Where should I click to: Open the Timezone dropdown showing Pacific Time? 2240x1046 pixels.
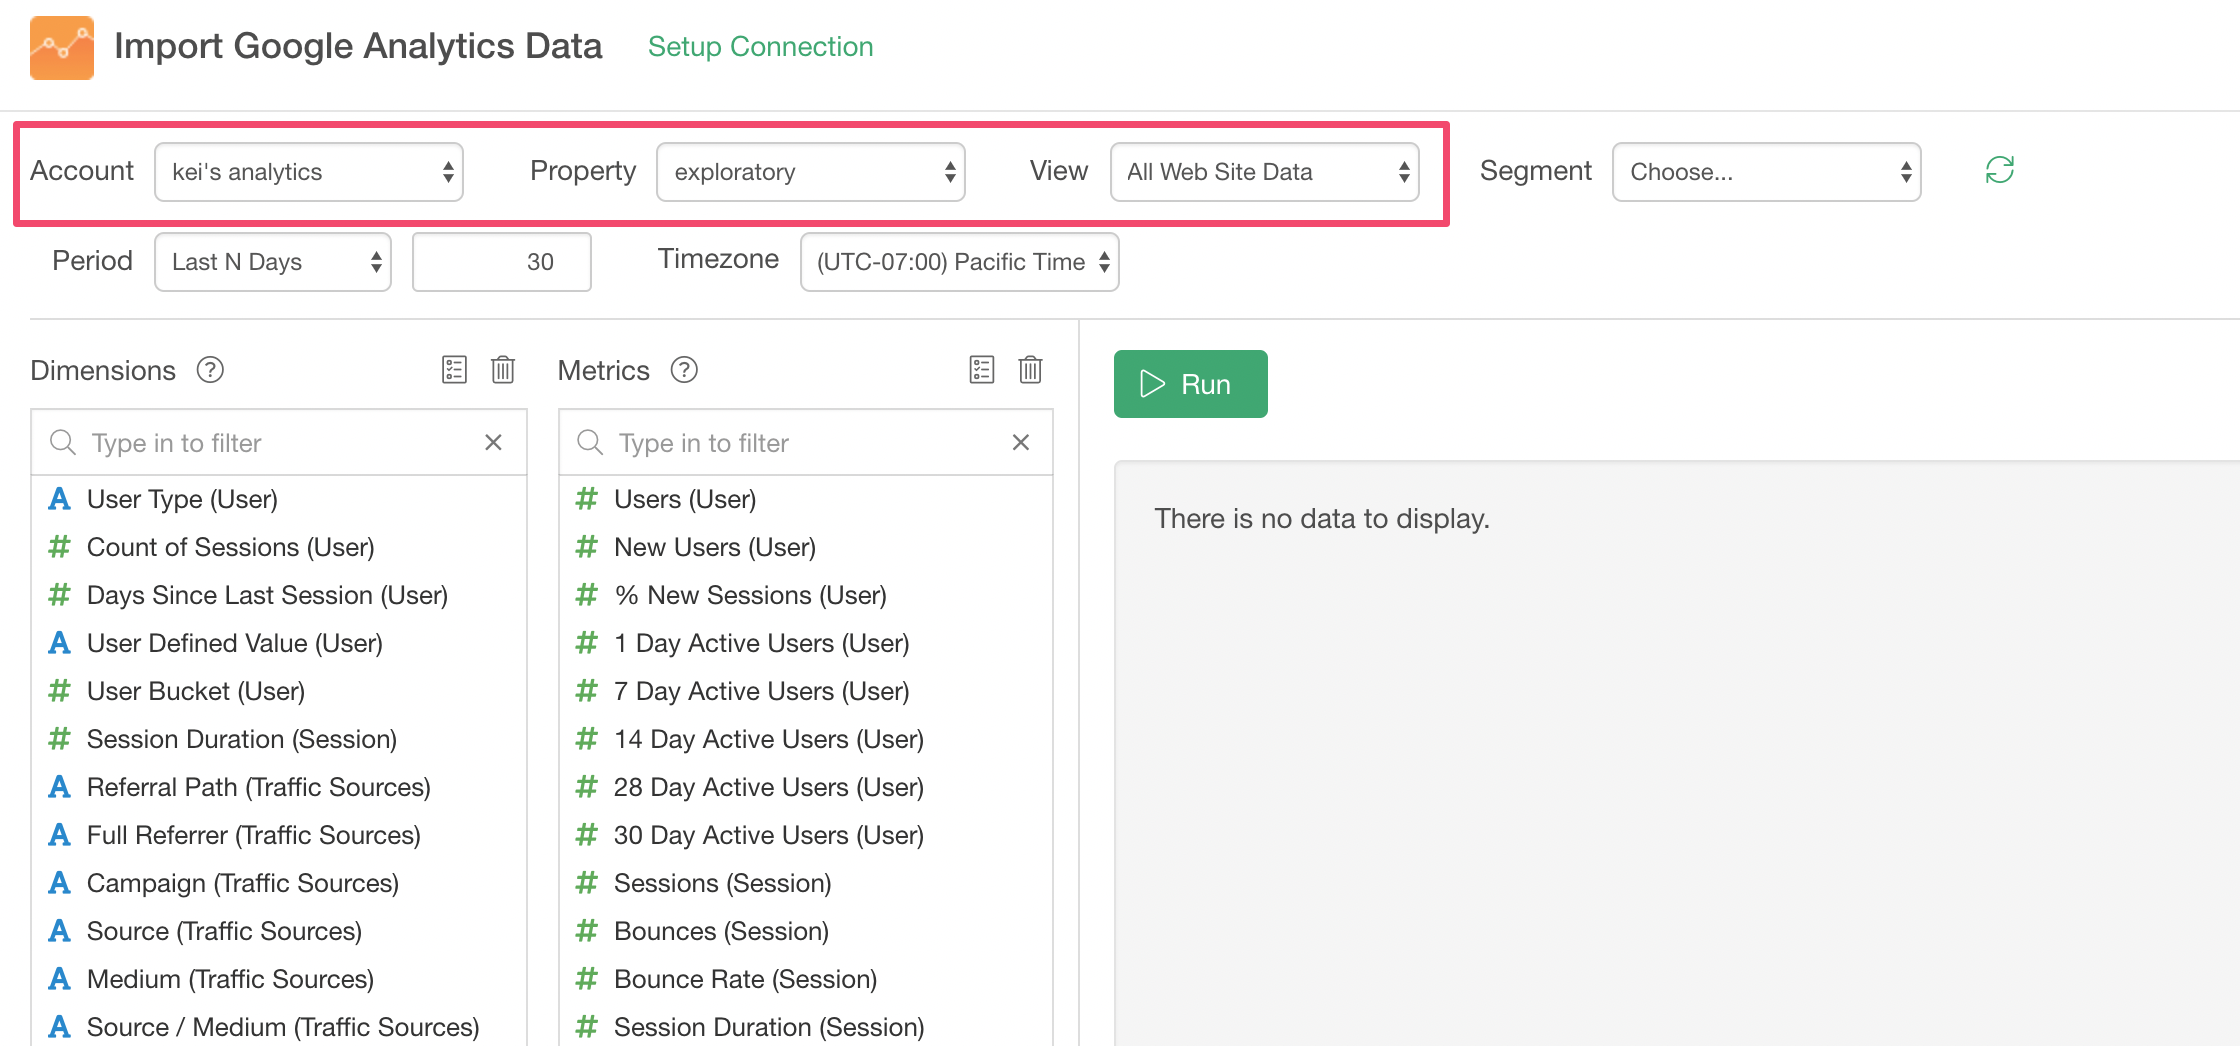pos(960,262)
